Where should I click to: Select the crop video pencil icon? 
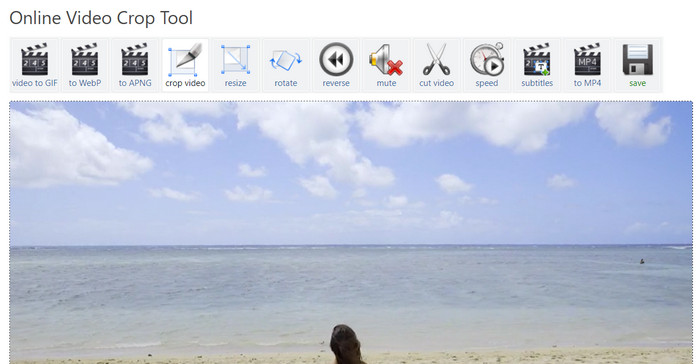pyautogui.click(x=185, y=59)
